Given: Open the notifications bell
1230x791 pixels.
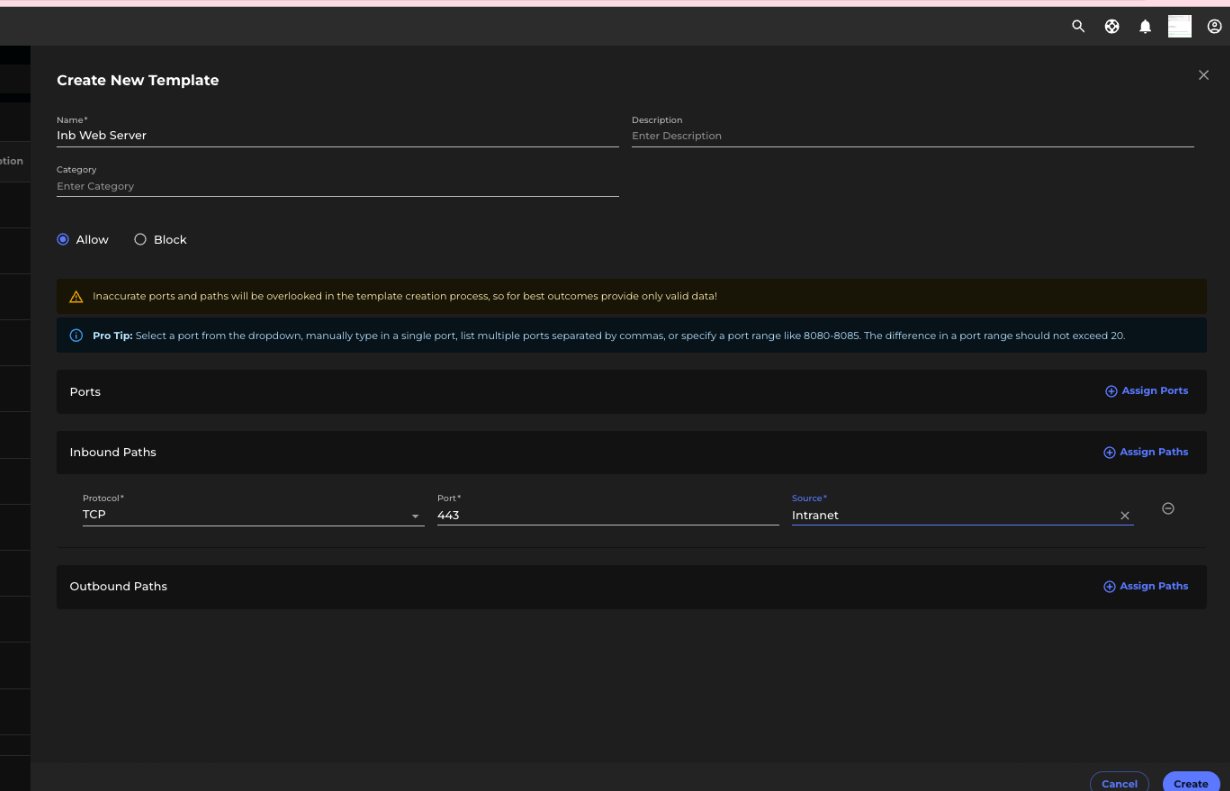Looking at the screenshot, I should pyautogui.click(x=1145, y=27).
